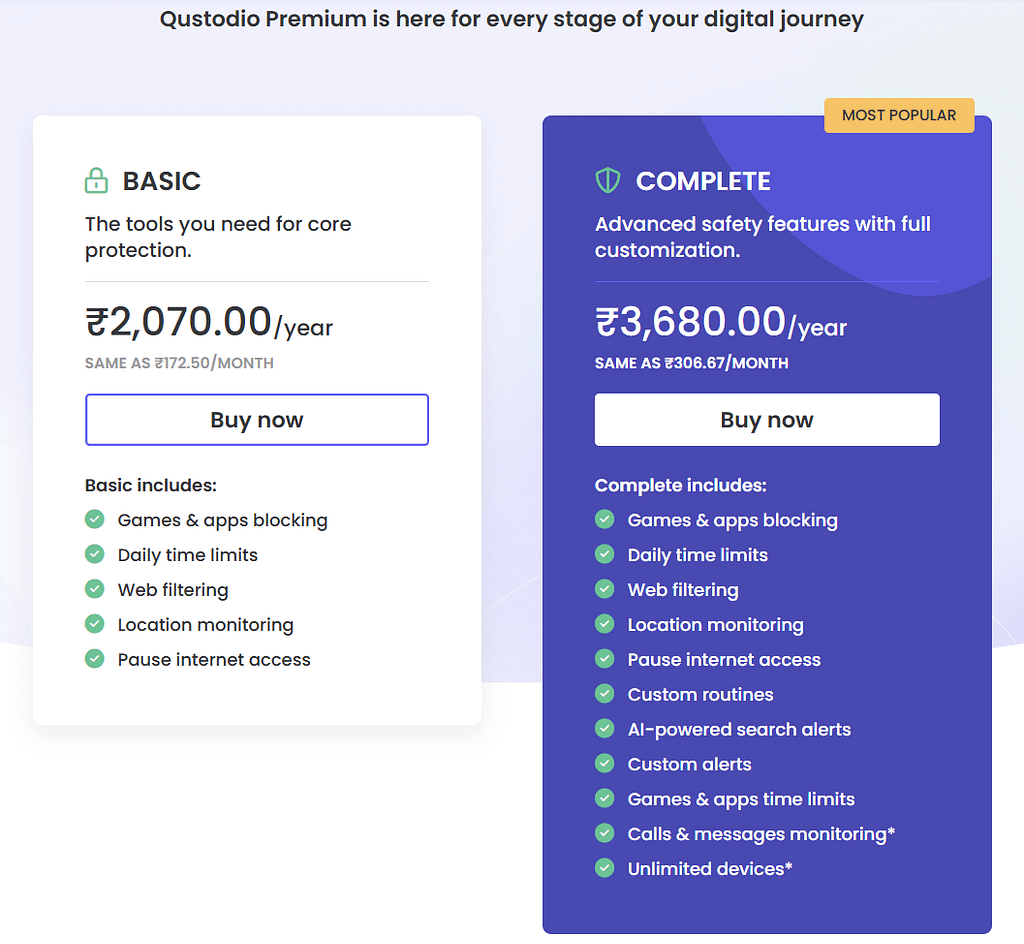
Task: Click checkmark beside Games & apps time limits
Action: tap(605, 799)
